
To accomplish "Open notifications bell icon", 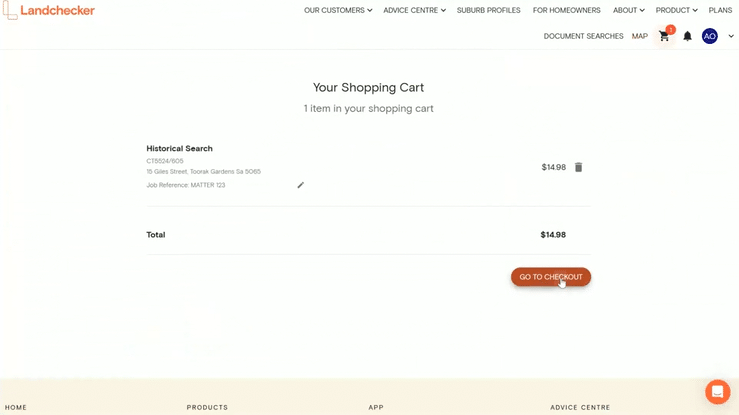I will [x=688, y=36].
